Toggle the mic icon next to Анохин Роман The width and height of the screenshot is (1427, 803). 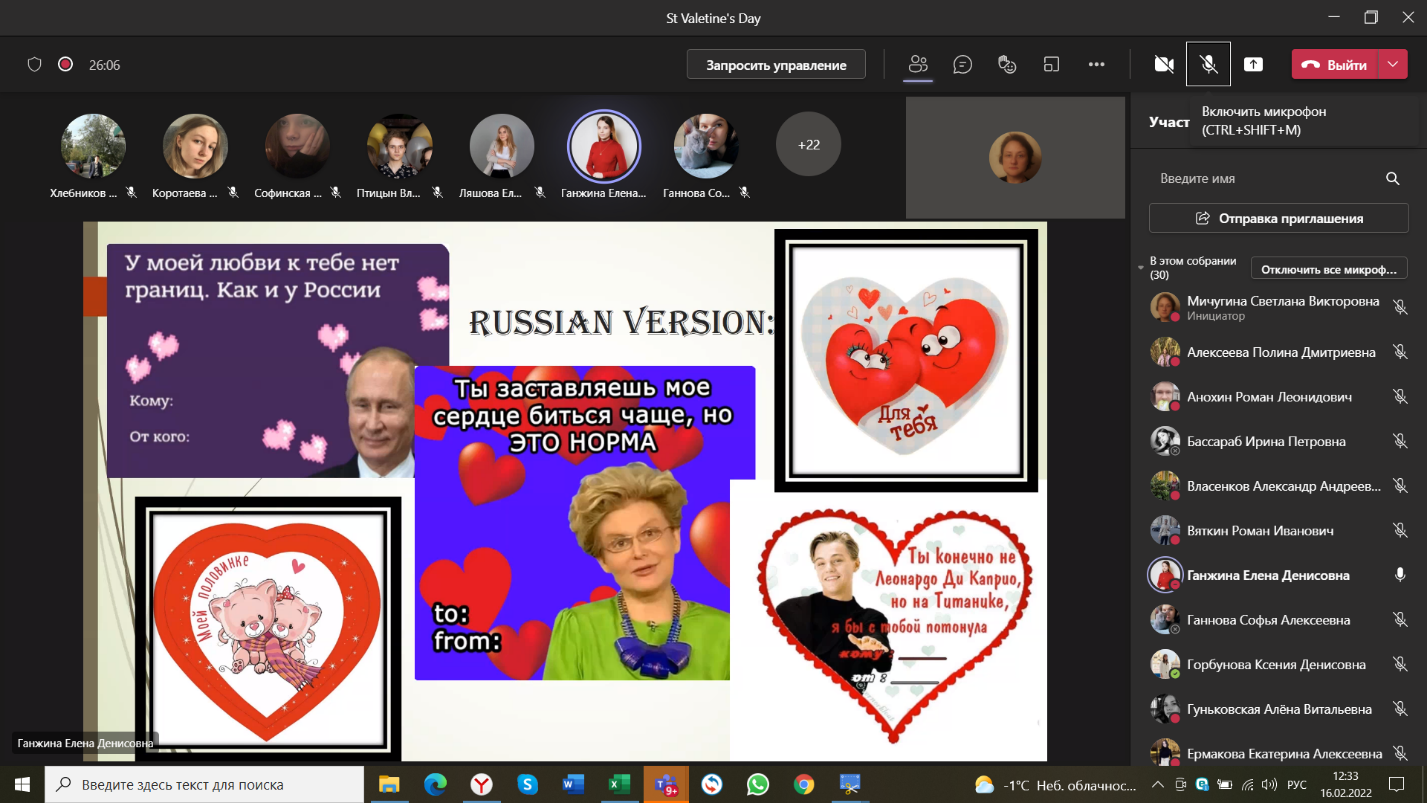[1401, 396]
